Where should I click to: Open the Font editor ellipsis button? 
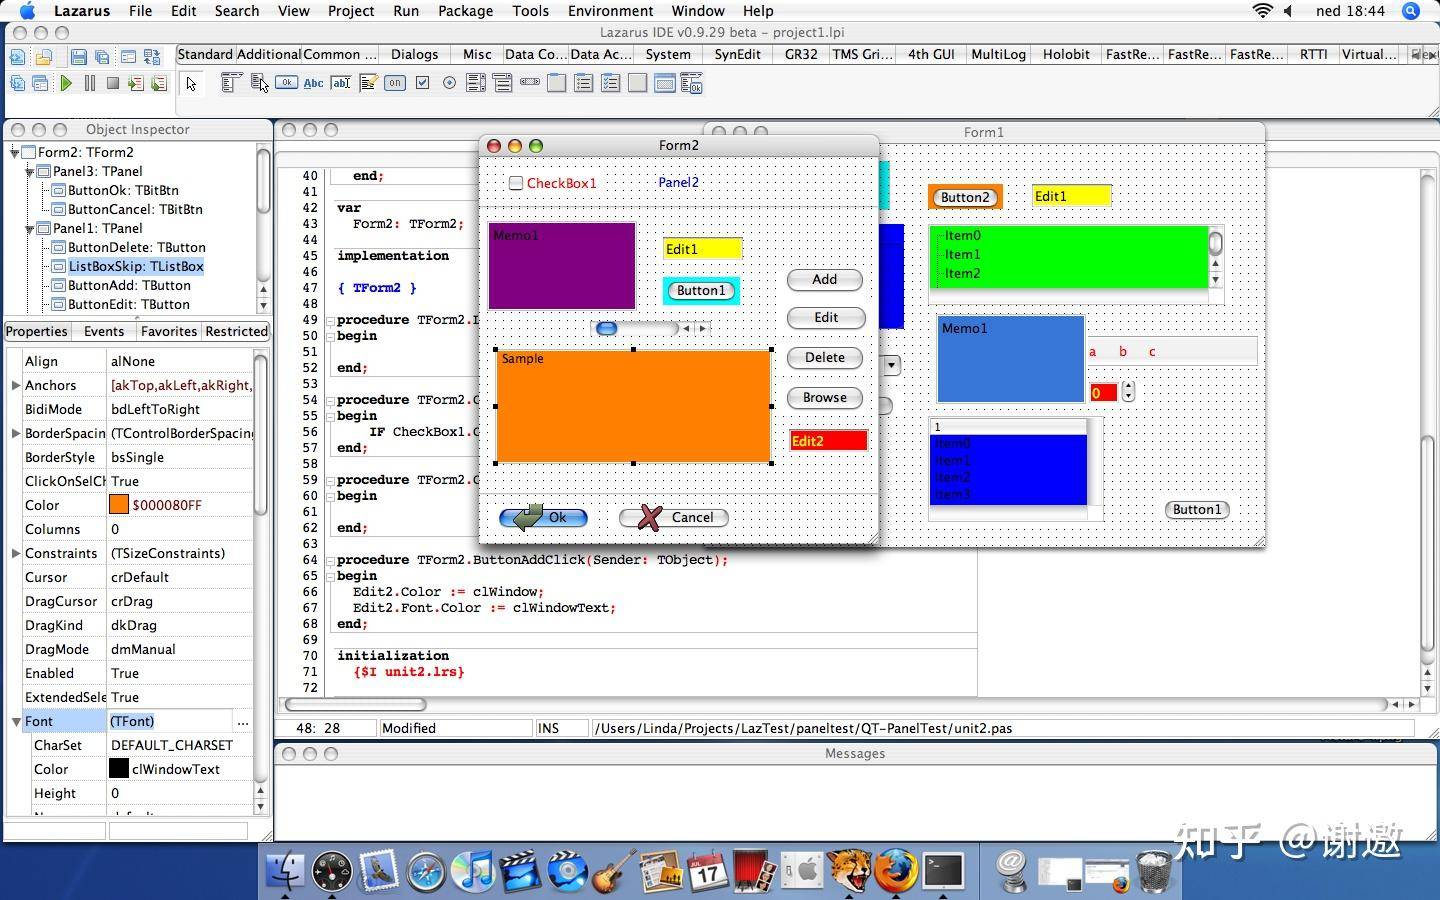tap(243, 721)
